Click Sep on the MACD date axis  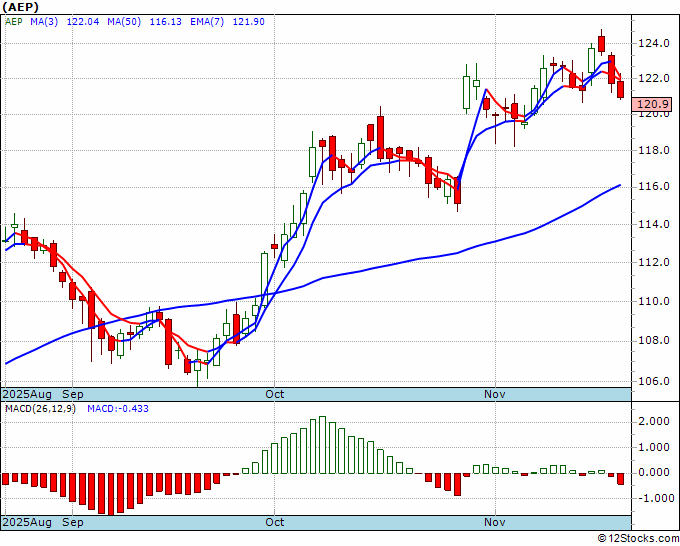point(73,522)
